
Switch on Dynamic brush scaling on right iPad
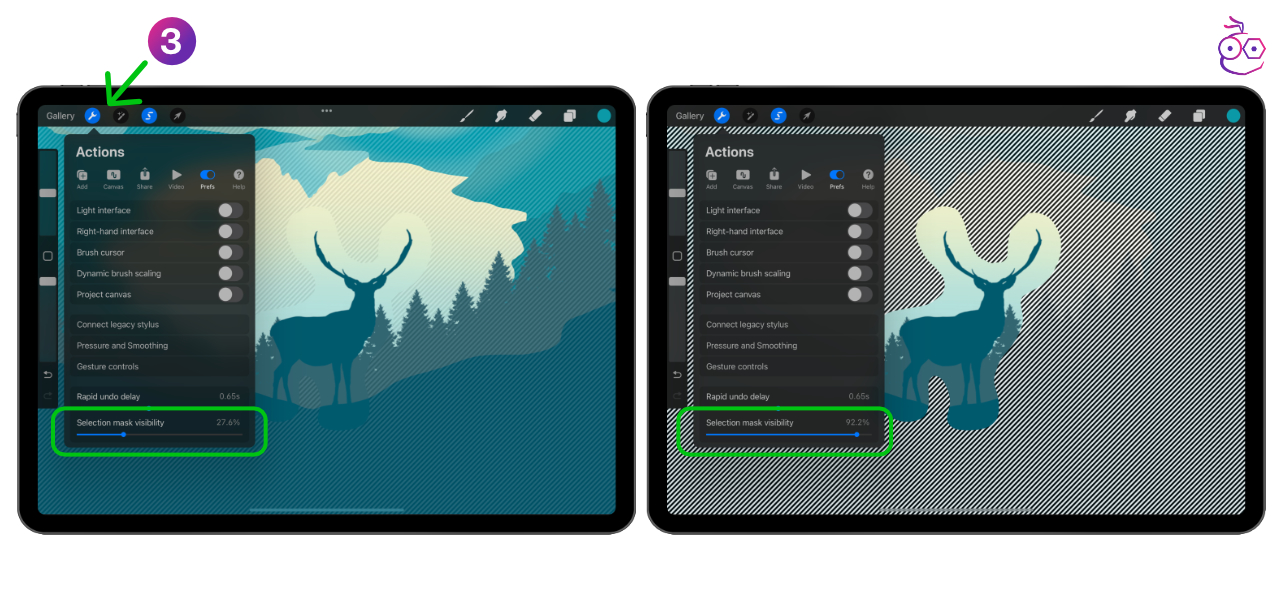click(859, 273)
